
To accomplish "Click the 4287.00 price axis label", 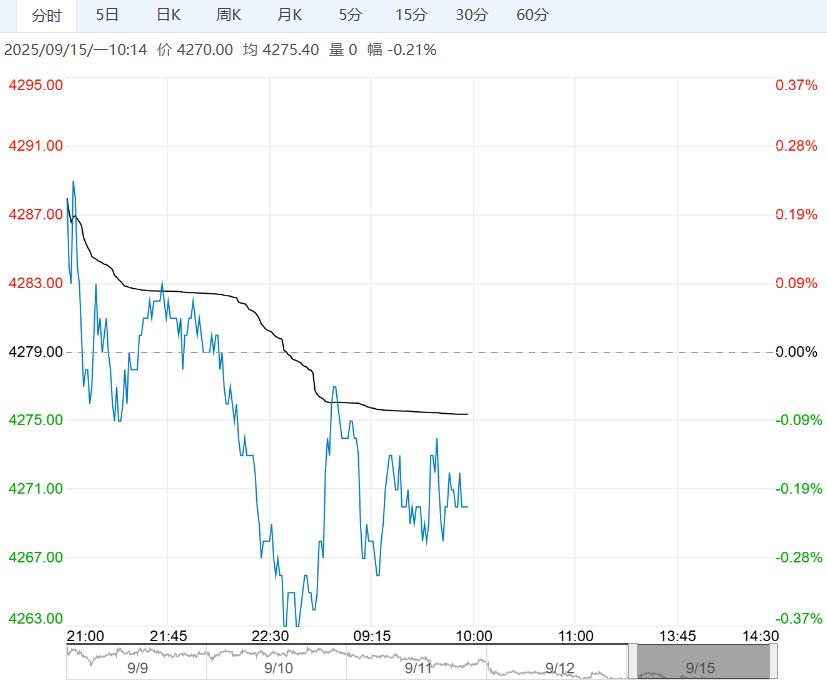I will coord(35,214).
